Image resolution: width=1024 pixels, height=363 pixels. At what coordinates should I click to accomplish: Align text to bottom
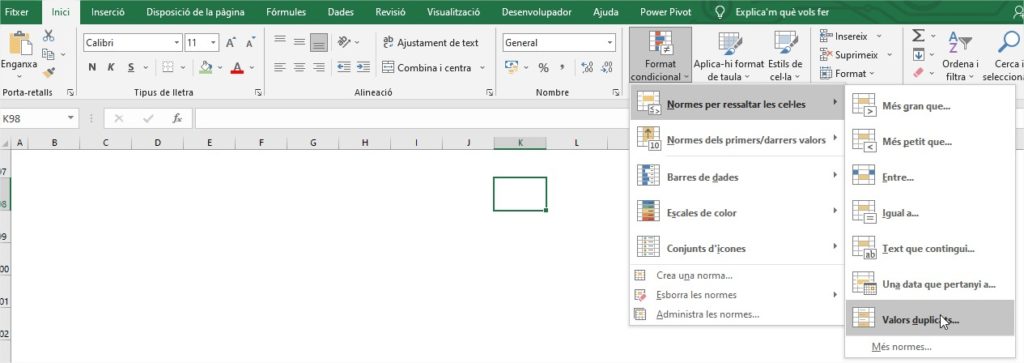[x=319, y=42]
